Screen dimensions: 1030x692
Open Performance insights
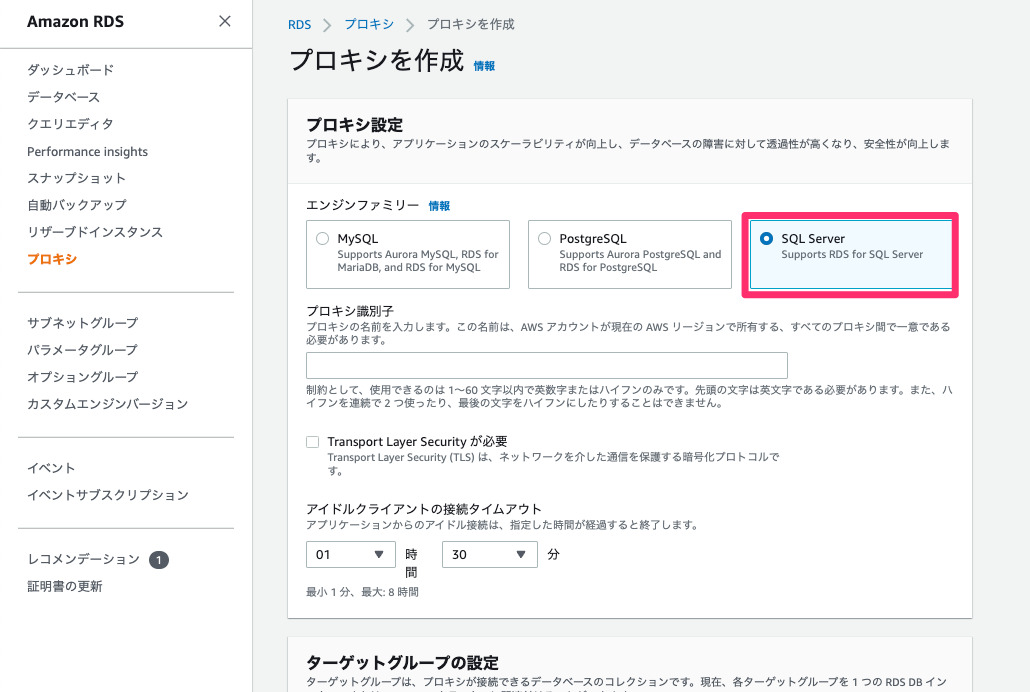coord(88,151)
